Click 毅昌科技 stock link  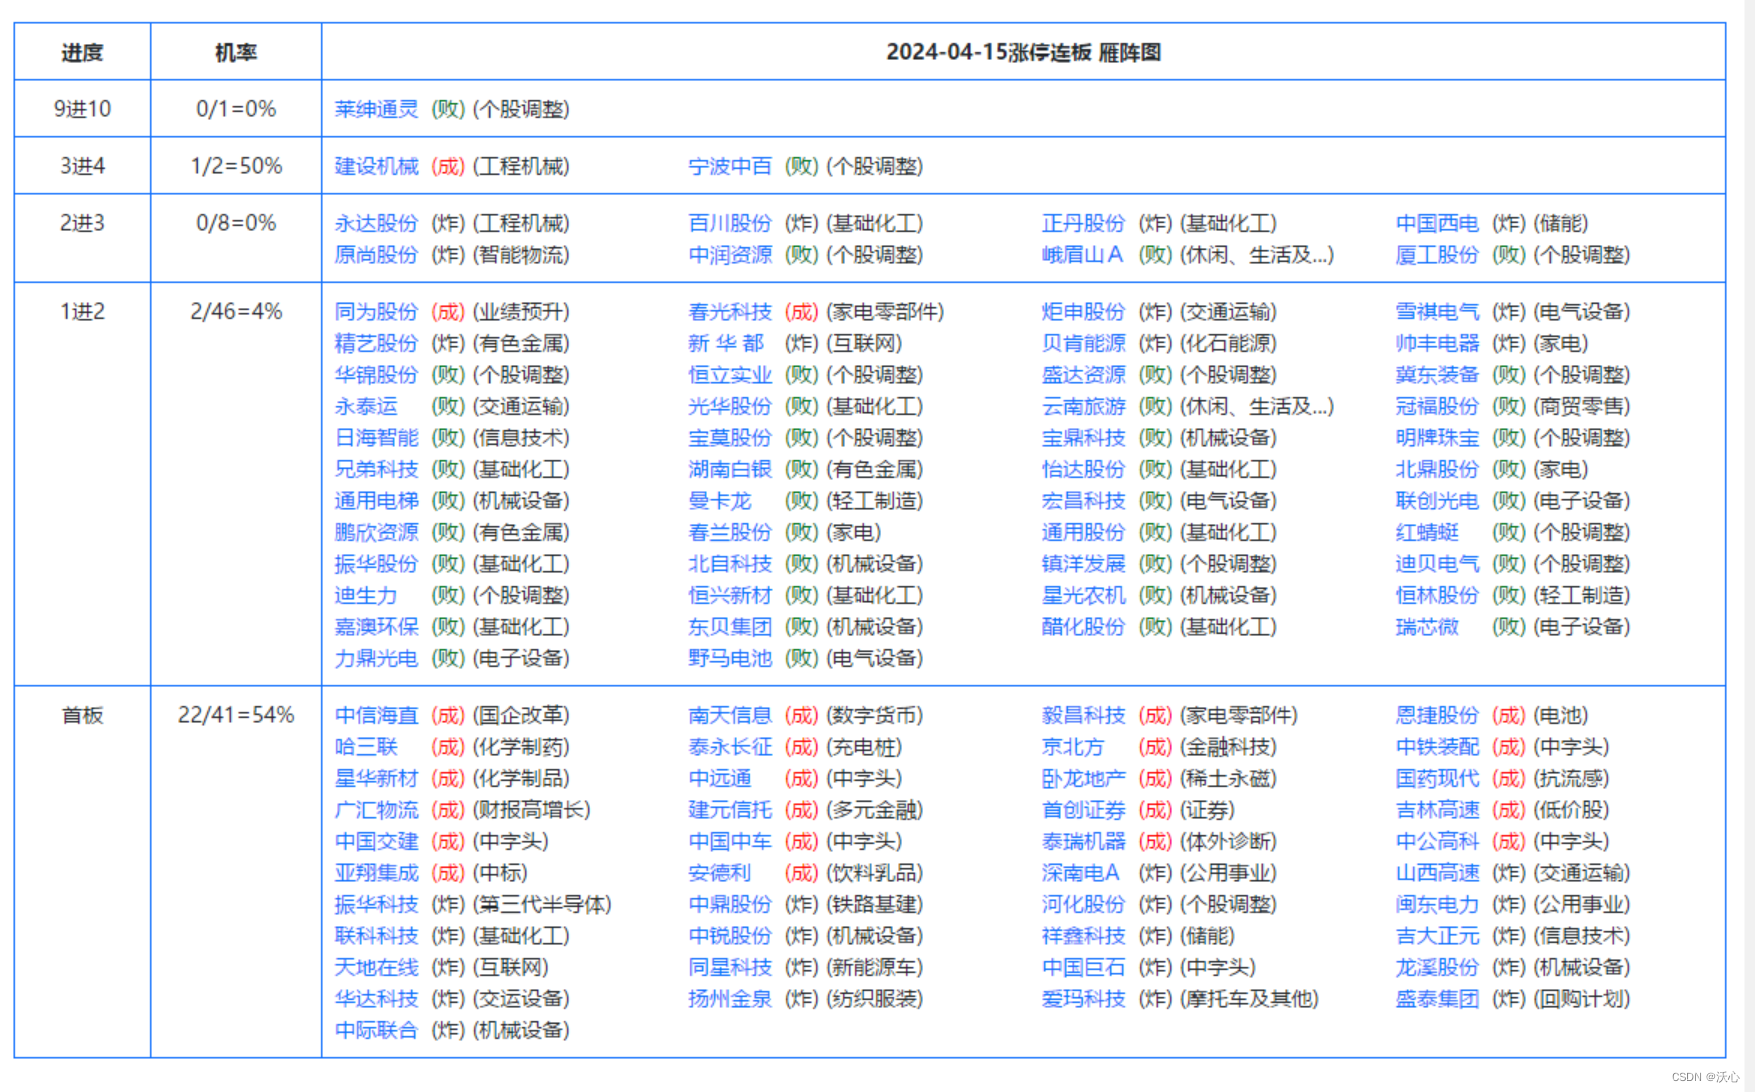click(x=1083, y=715)
